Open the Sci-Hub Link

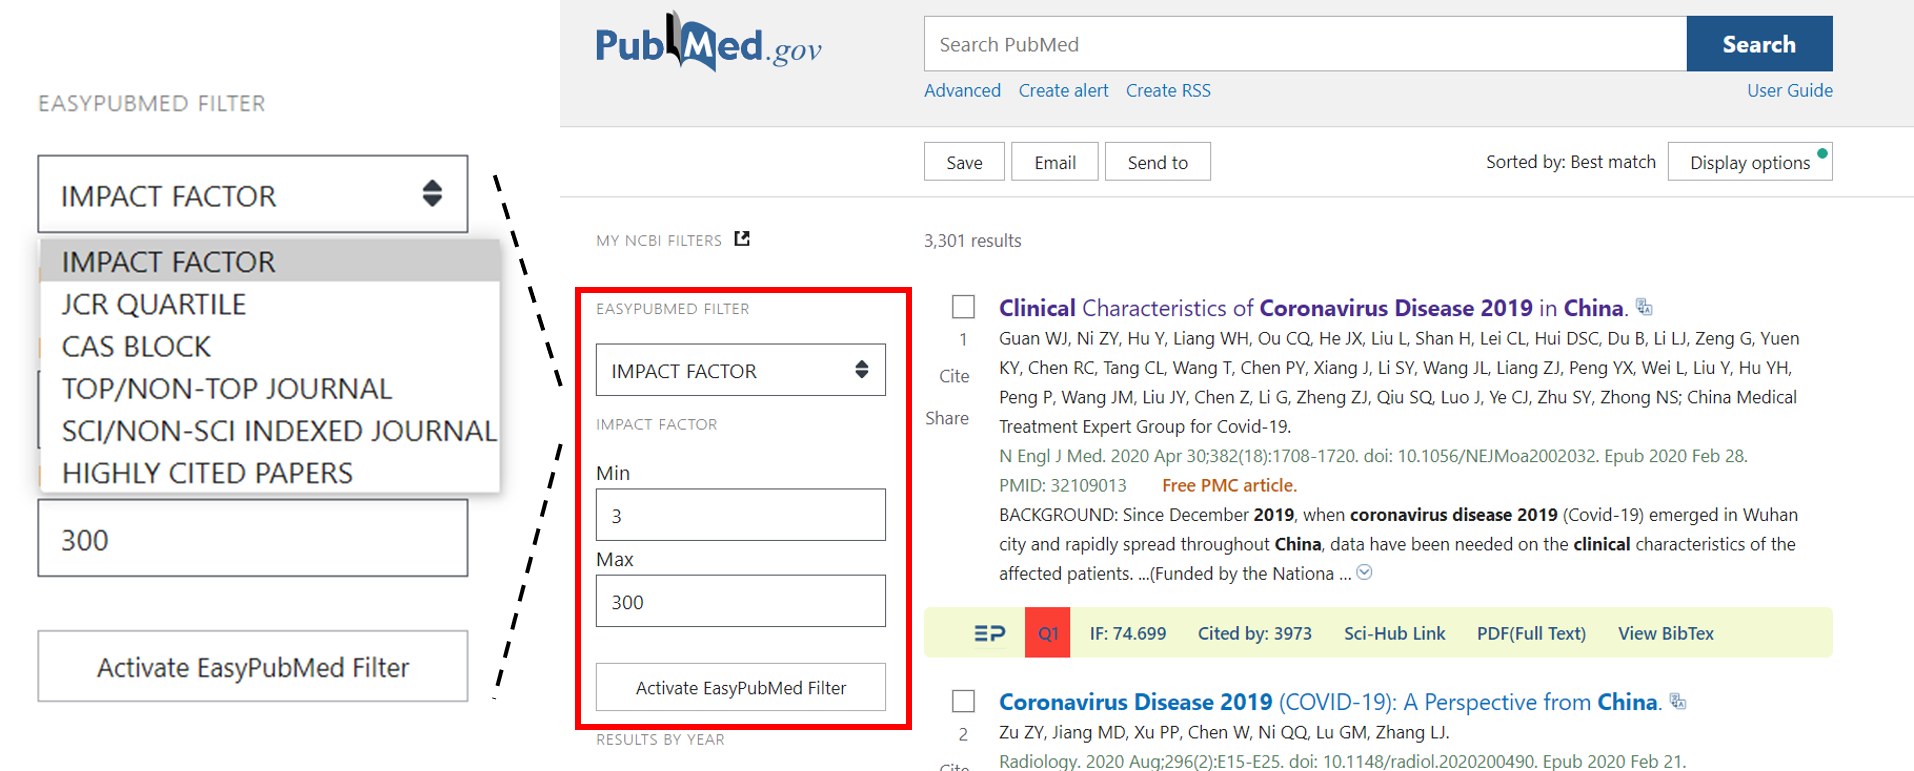coord(1395,633)
